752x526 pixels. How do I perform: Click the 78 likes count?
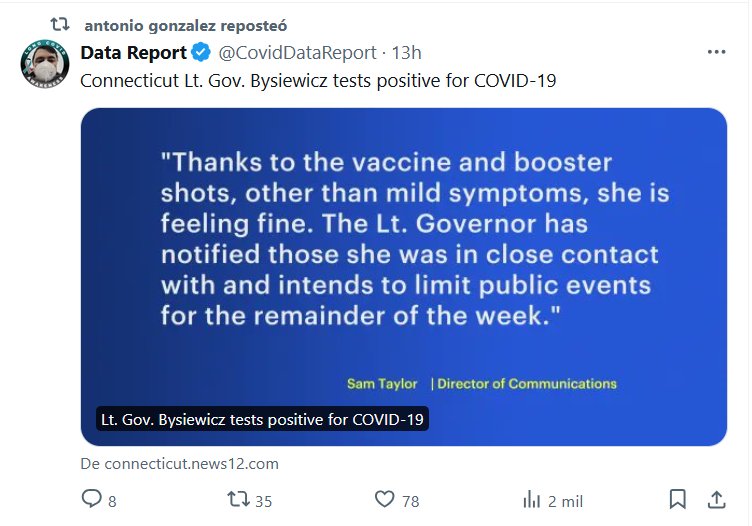[410, 500]
